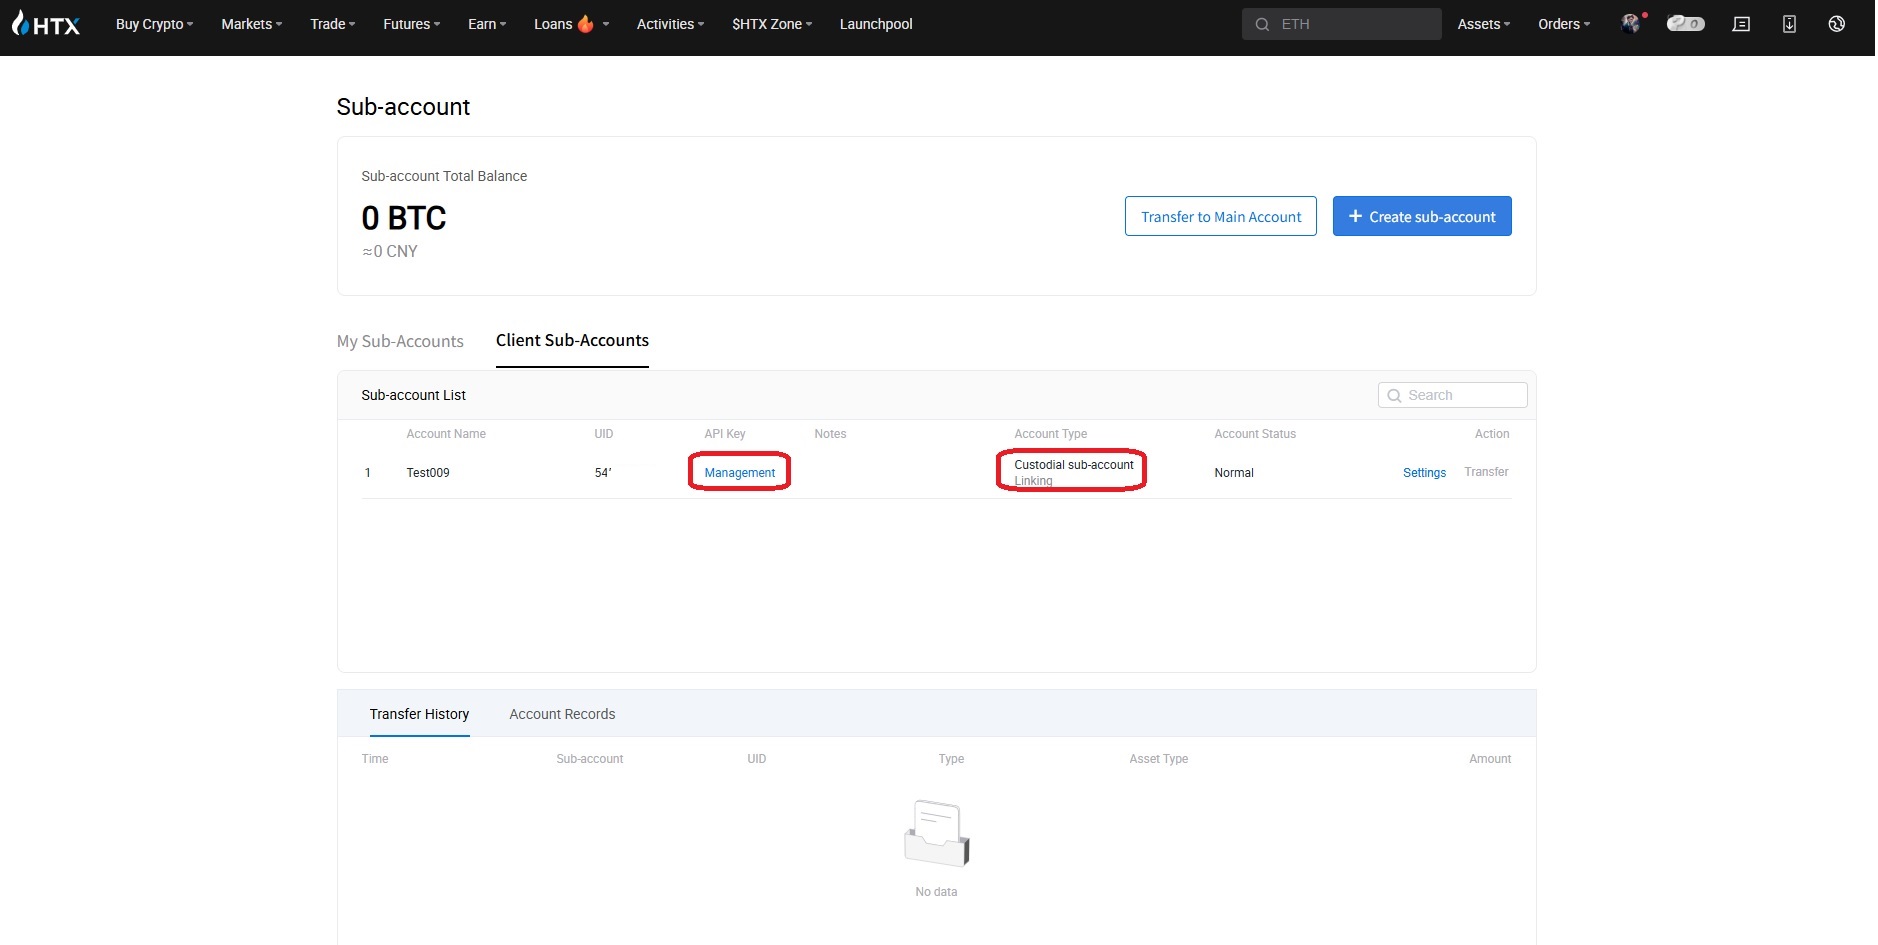1878x945 pixels.
Task: Expand the Orders dropdown menu
Action: [1563, 24]
